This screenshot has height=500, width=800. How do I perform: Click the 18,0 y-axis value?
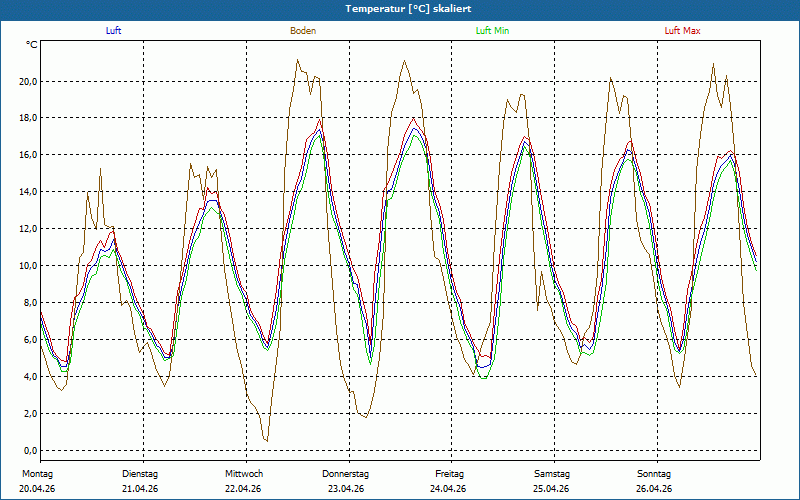point(28,118)
